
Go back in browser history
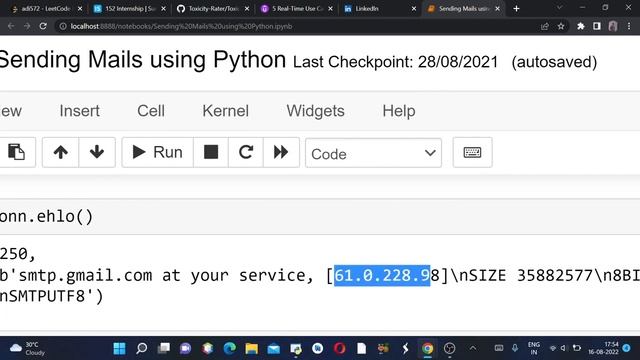[11, 26]
